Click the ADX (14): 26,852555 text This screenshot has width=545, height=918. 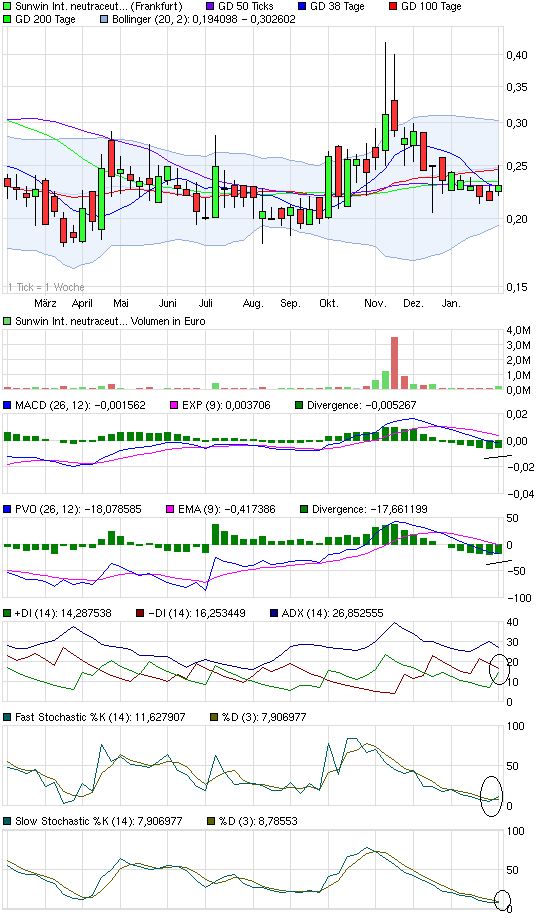point(333,614)
